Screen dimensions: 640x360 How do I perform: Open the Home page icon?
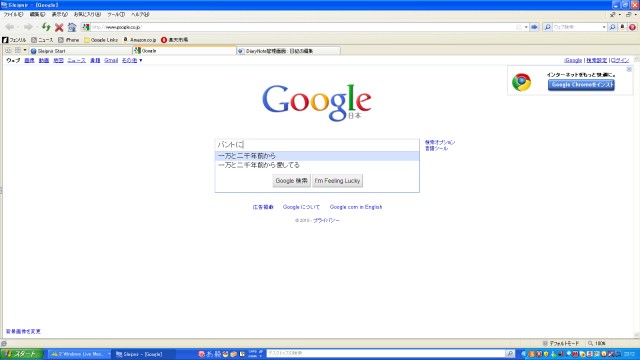[72, 27]
